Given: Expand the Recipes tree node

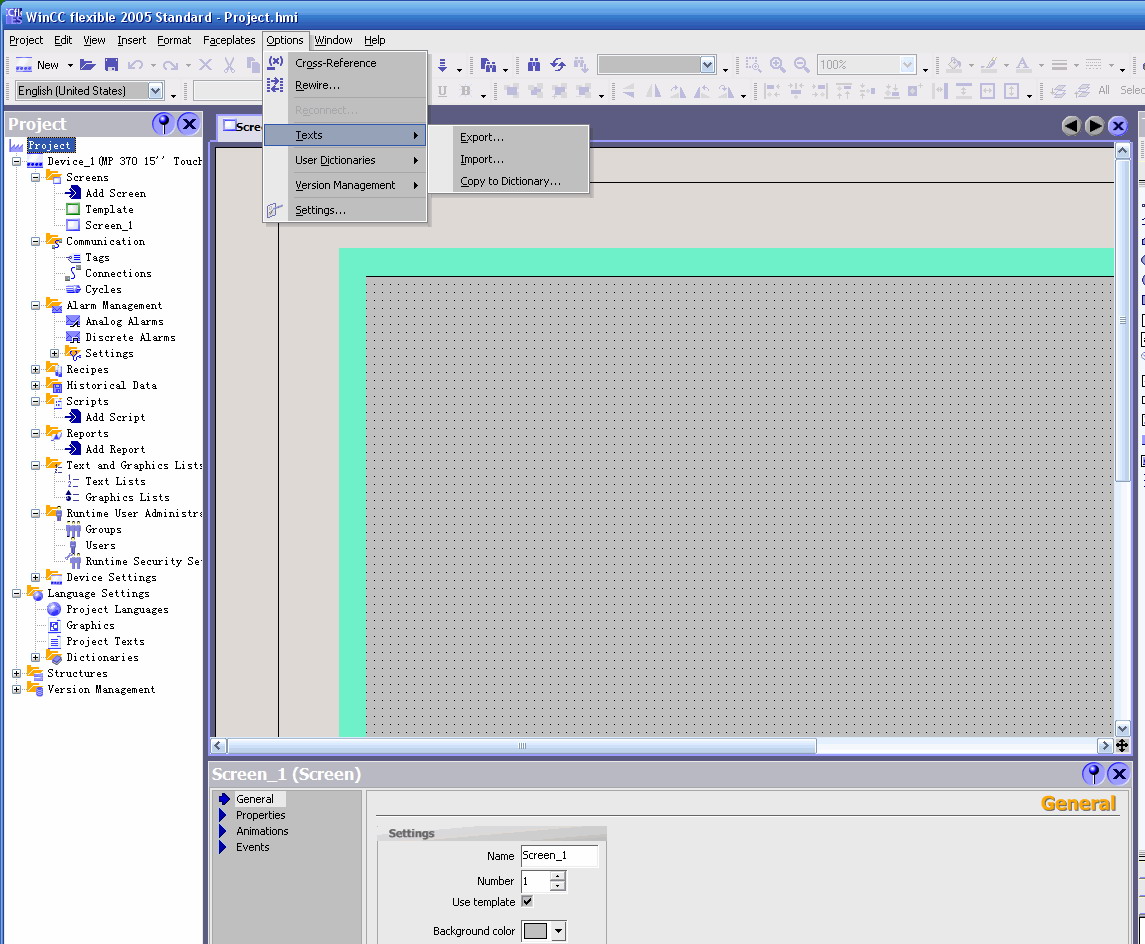Looking at the screenshot, I should (x=35, y=369).
